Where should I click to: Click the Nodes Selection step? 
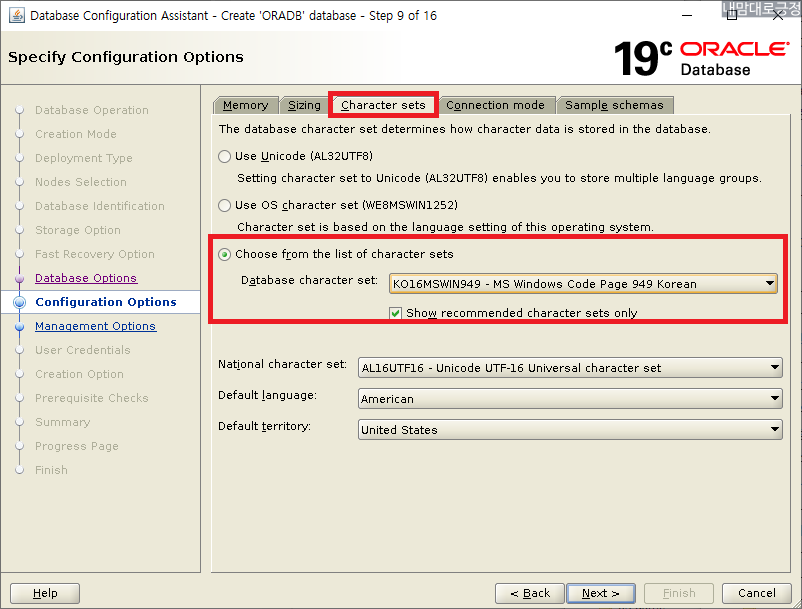pyautogui.click(x=81, y=182)
